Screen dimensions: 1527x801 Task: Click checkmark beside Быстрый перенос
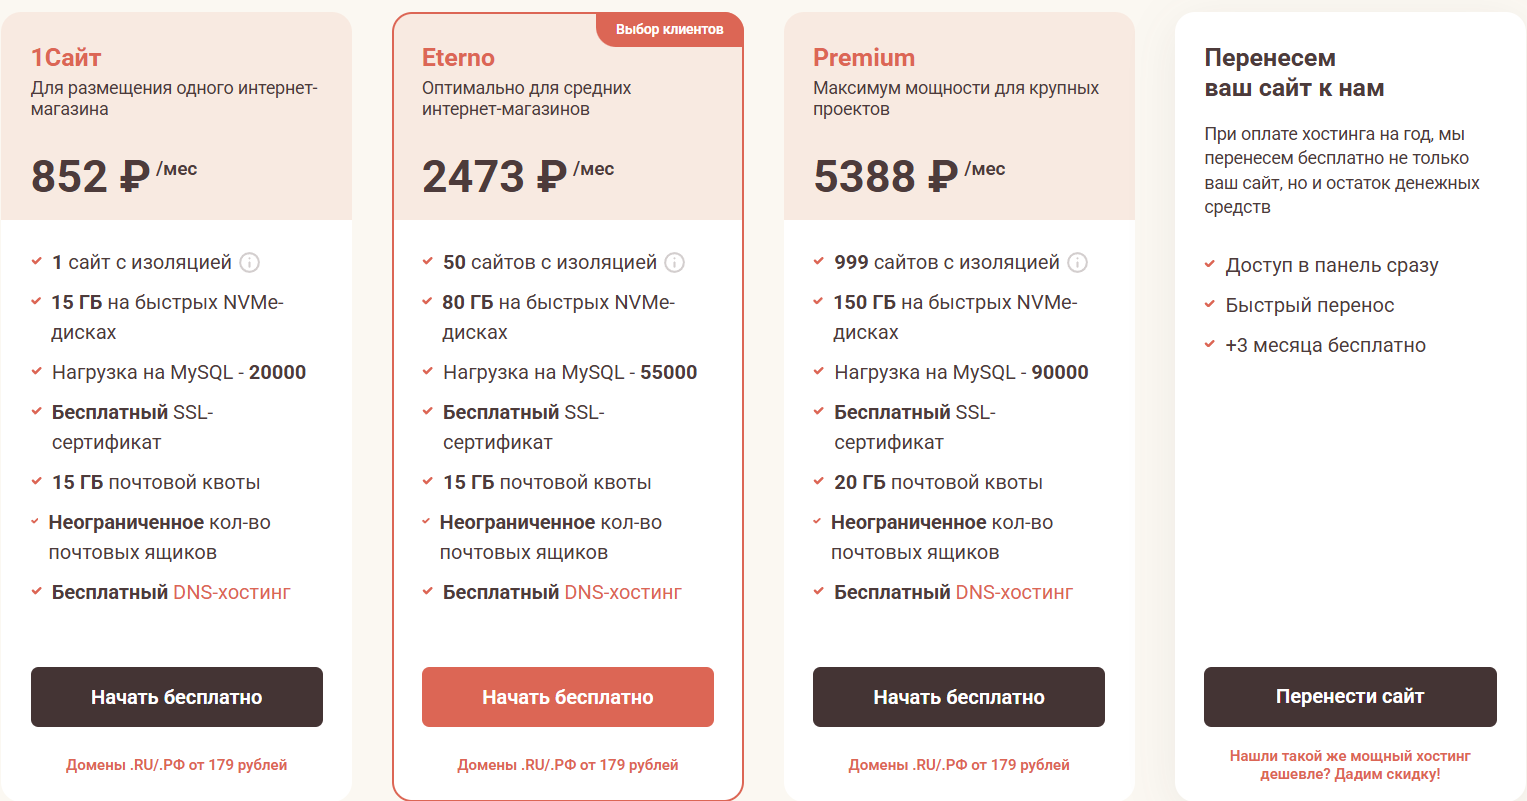click(x=1210, y=305)
